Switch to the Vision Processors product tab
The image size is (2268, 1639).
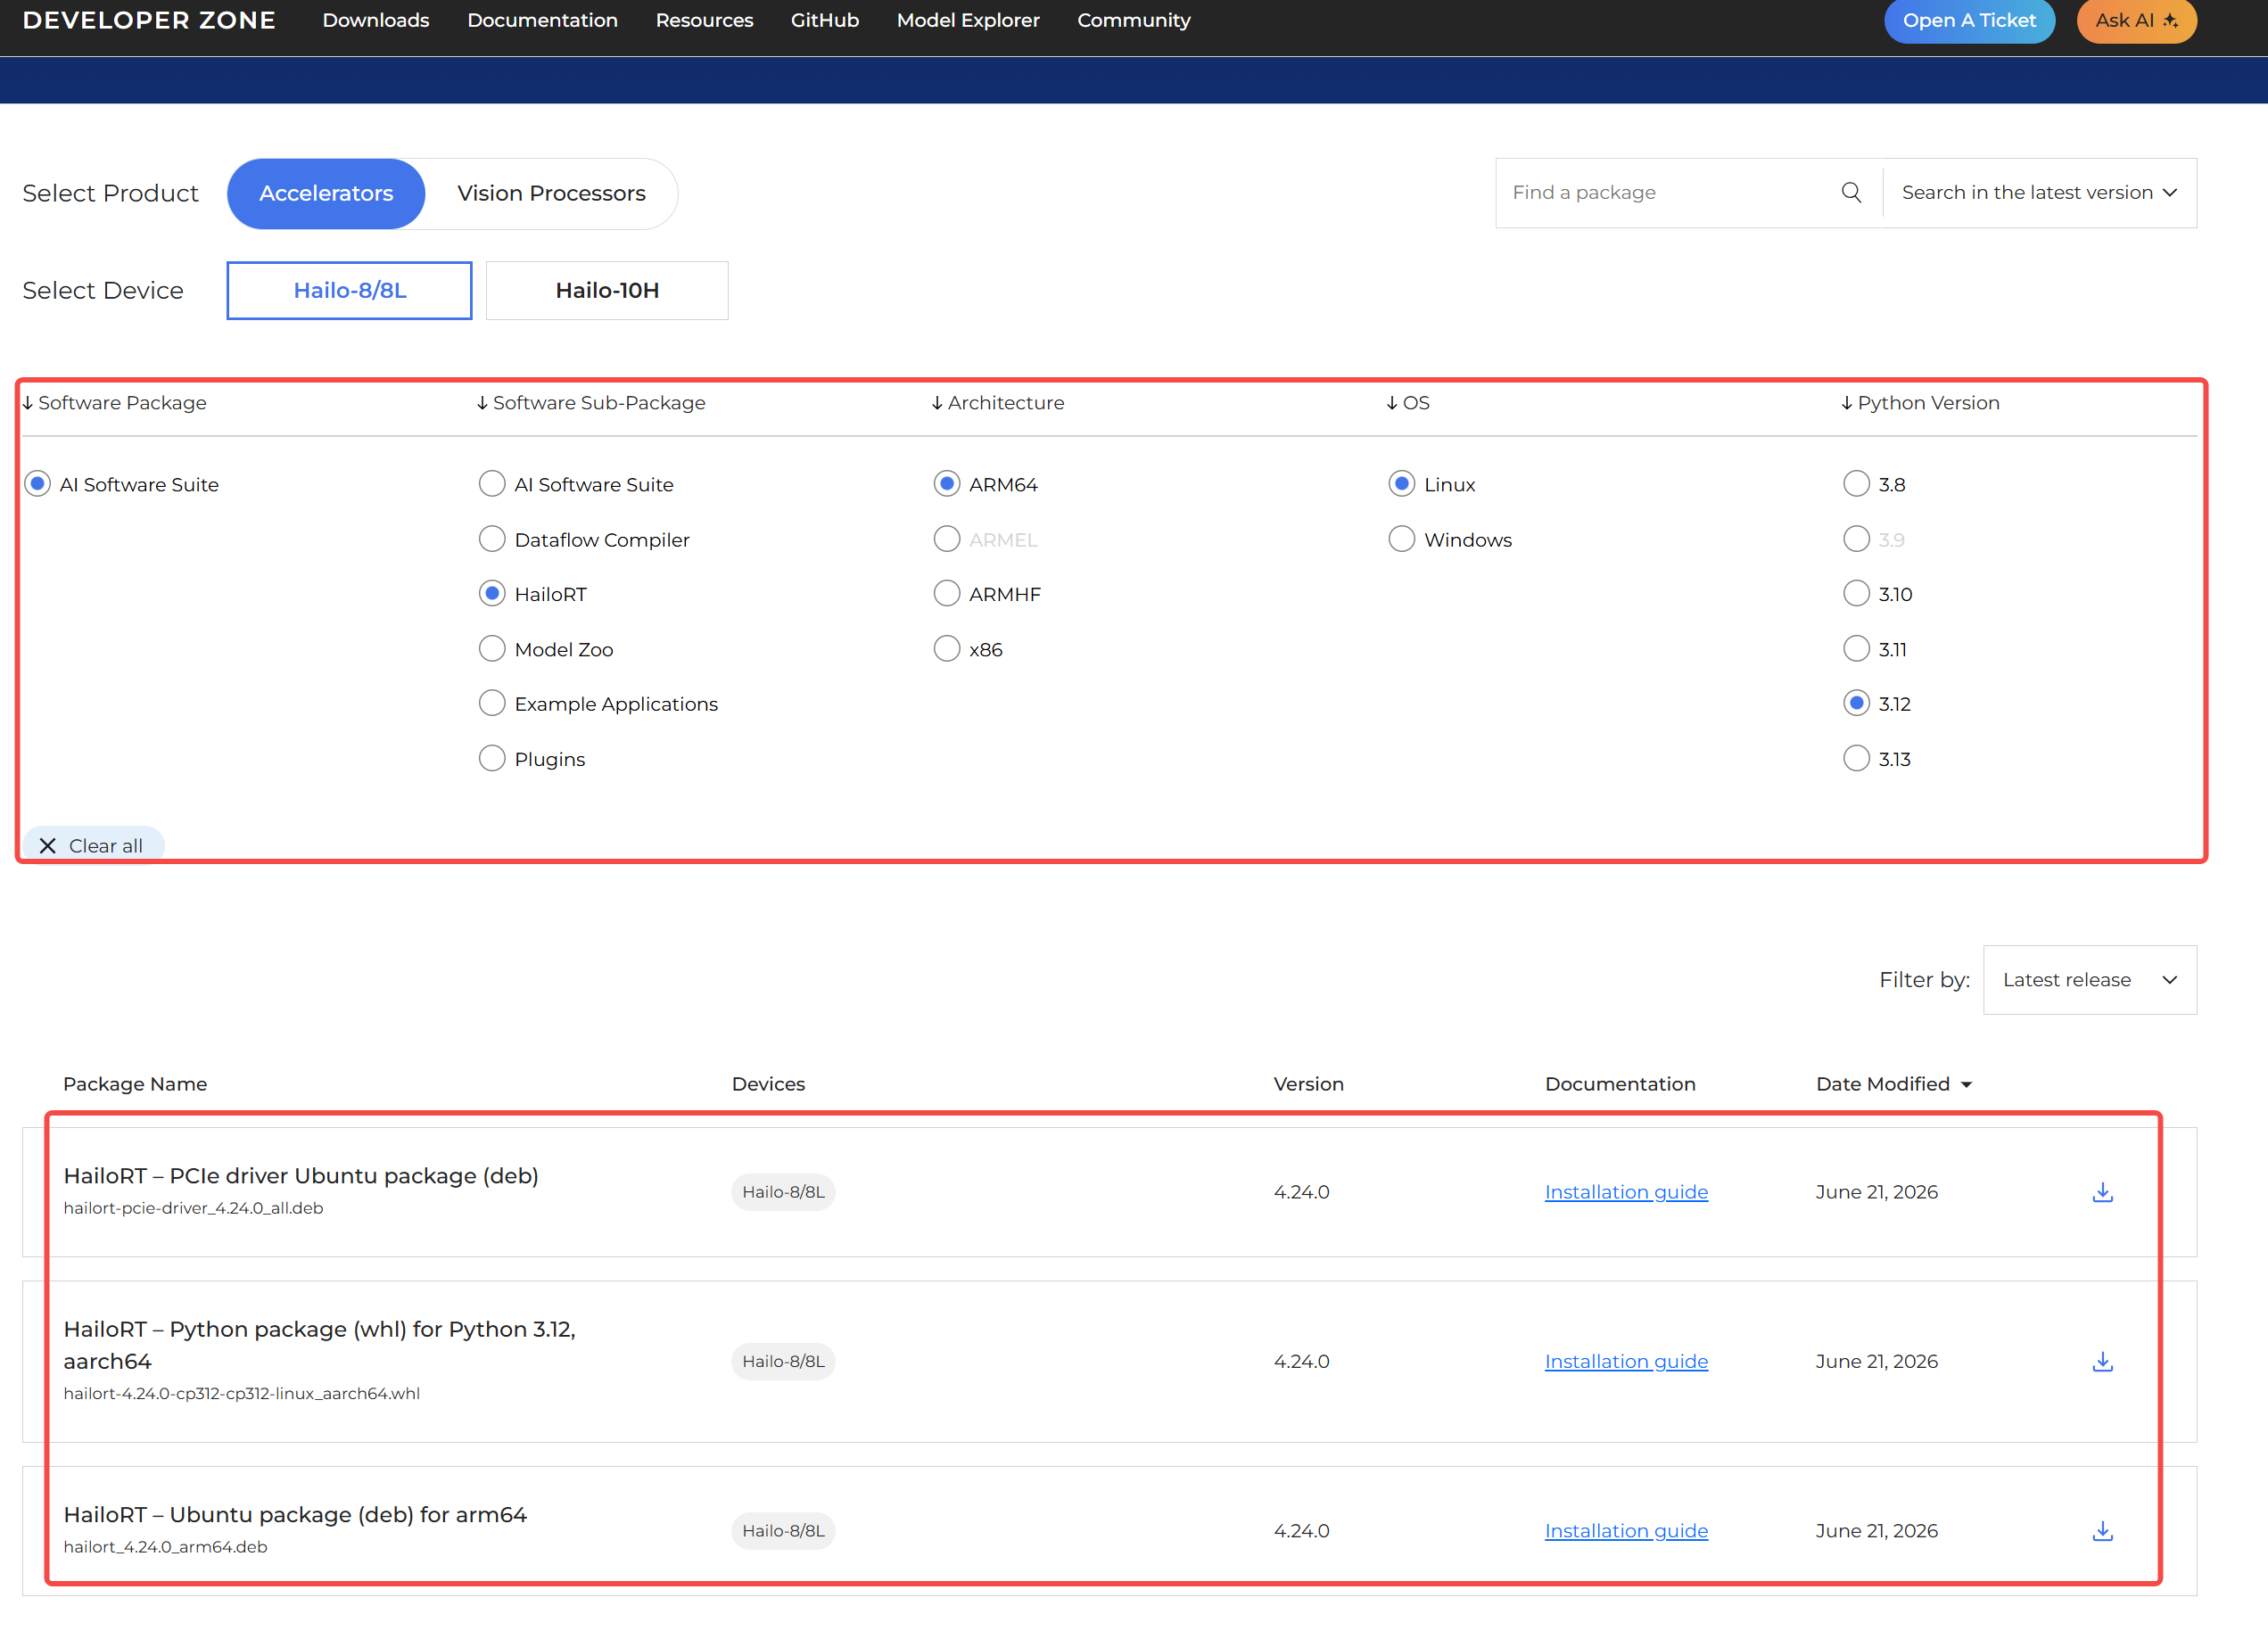click(551, 193)
